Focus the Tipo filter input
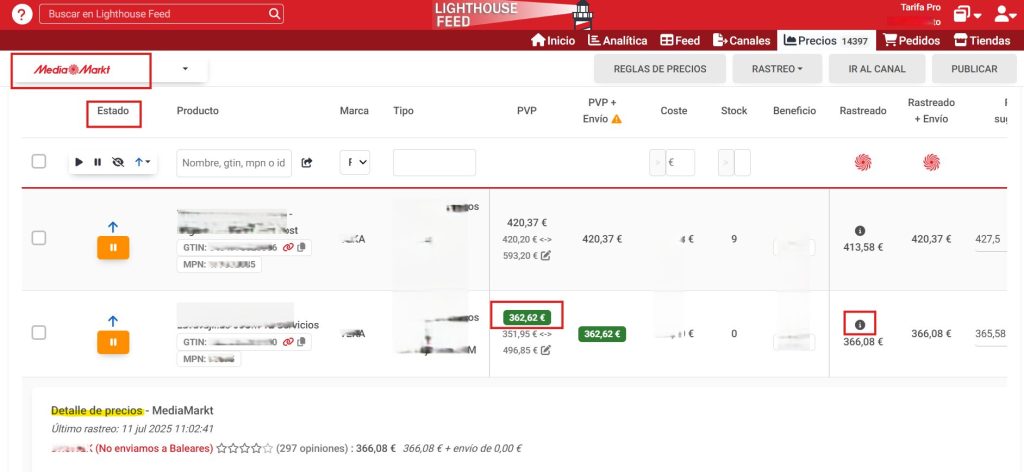 (x=434, y=163)
